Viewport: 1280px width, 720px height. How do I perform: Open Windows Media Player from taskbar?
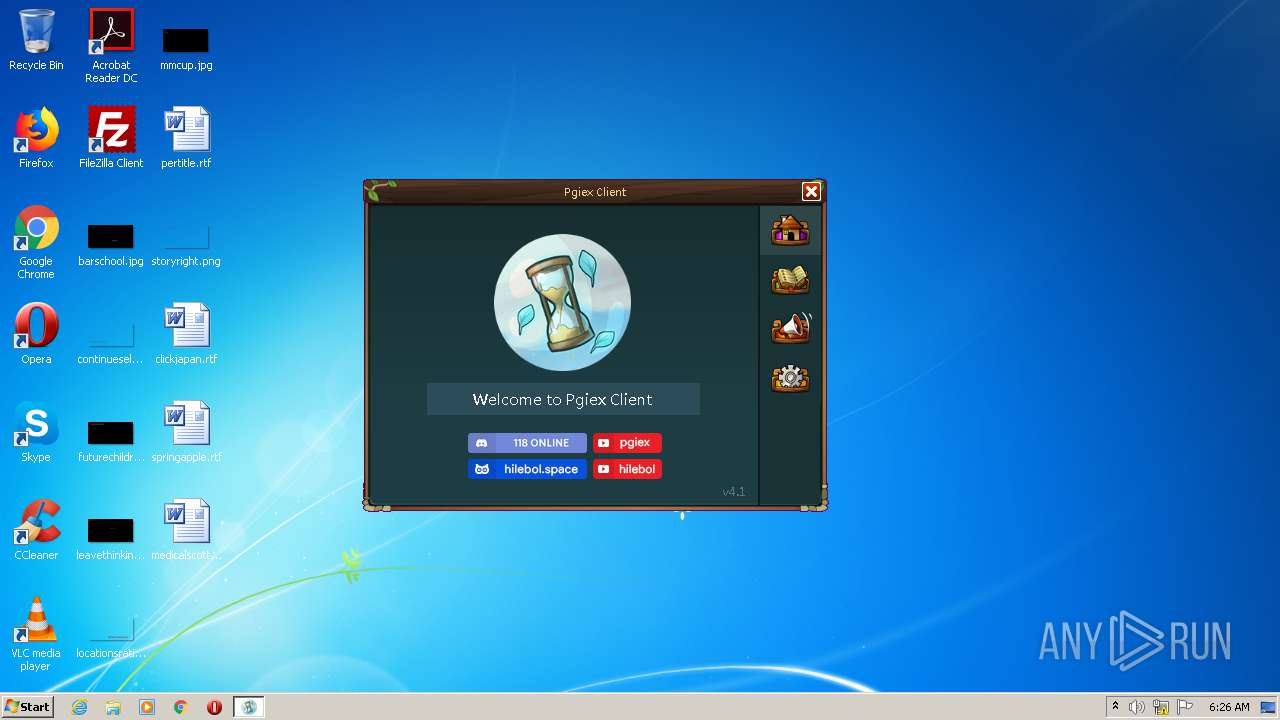tap(147, 707)
